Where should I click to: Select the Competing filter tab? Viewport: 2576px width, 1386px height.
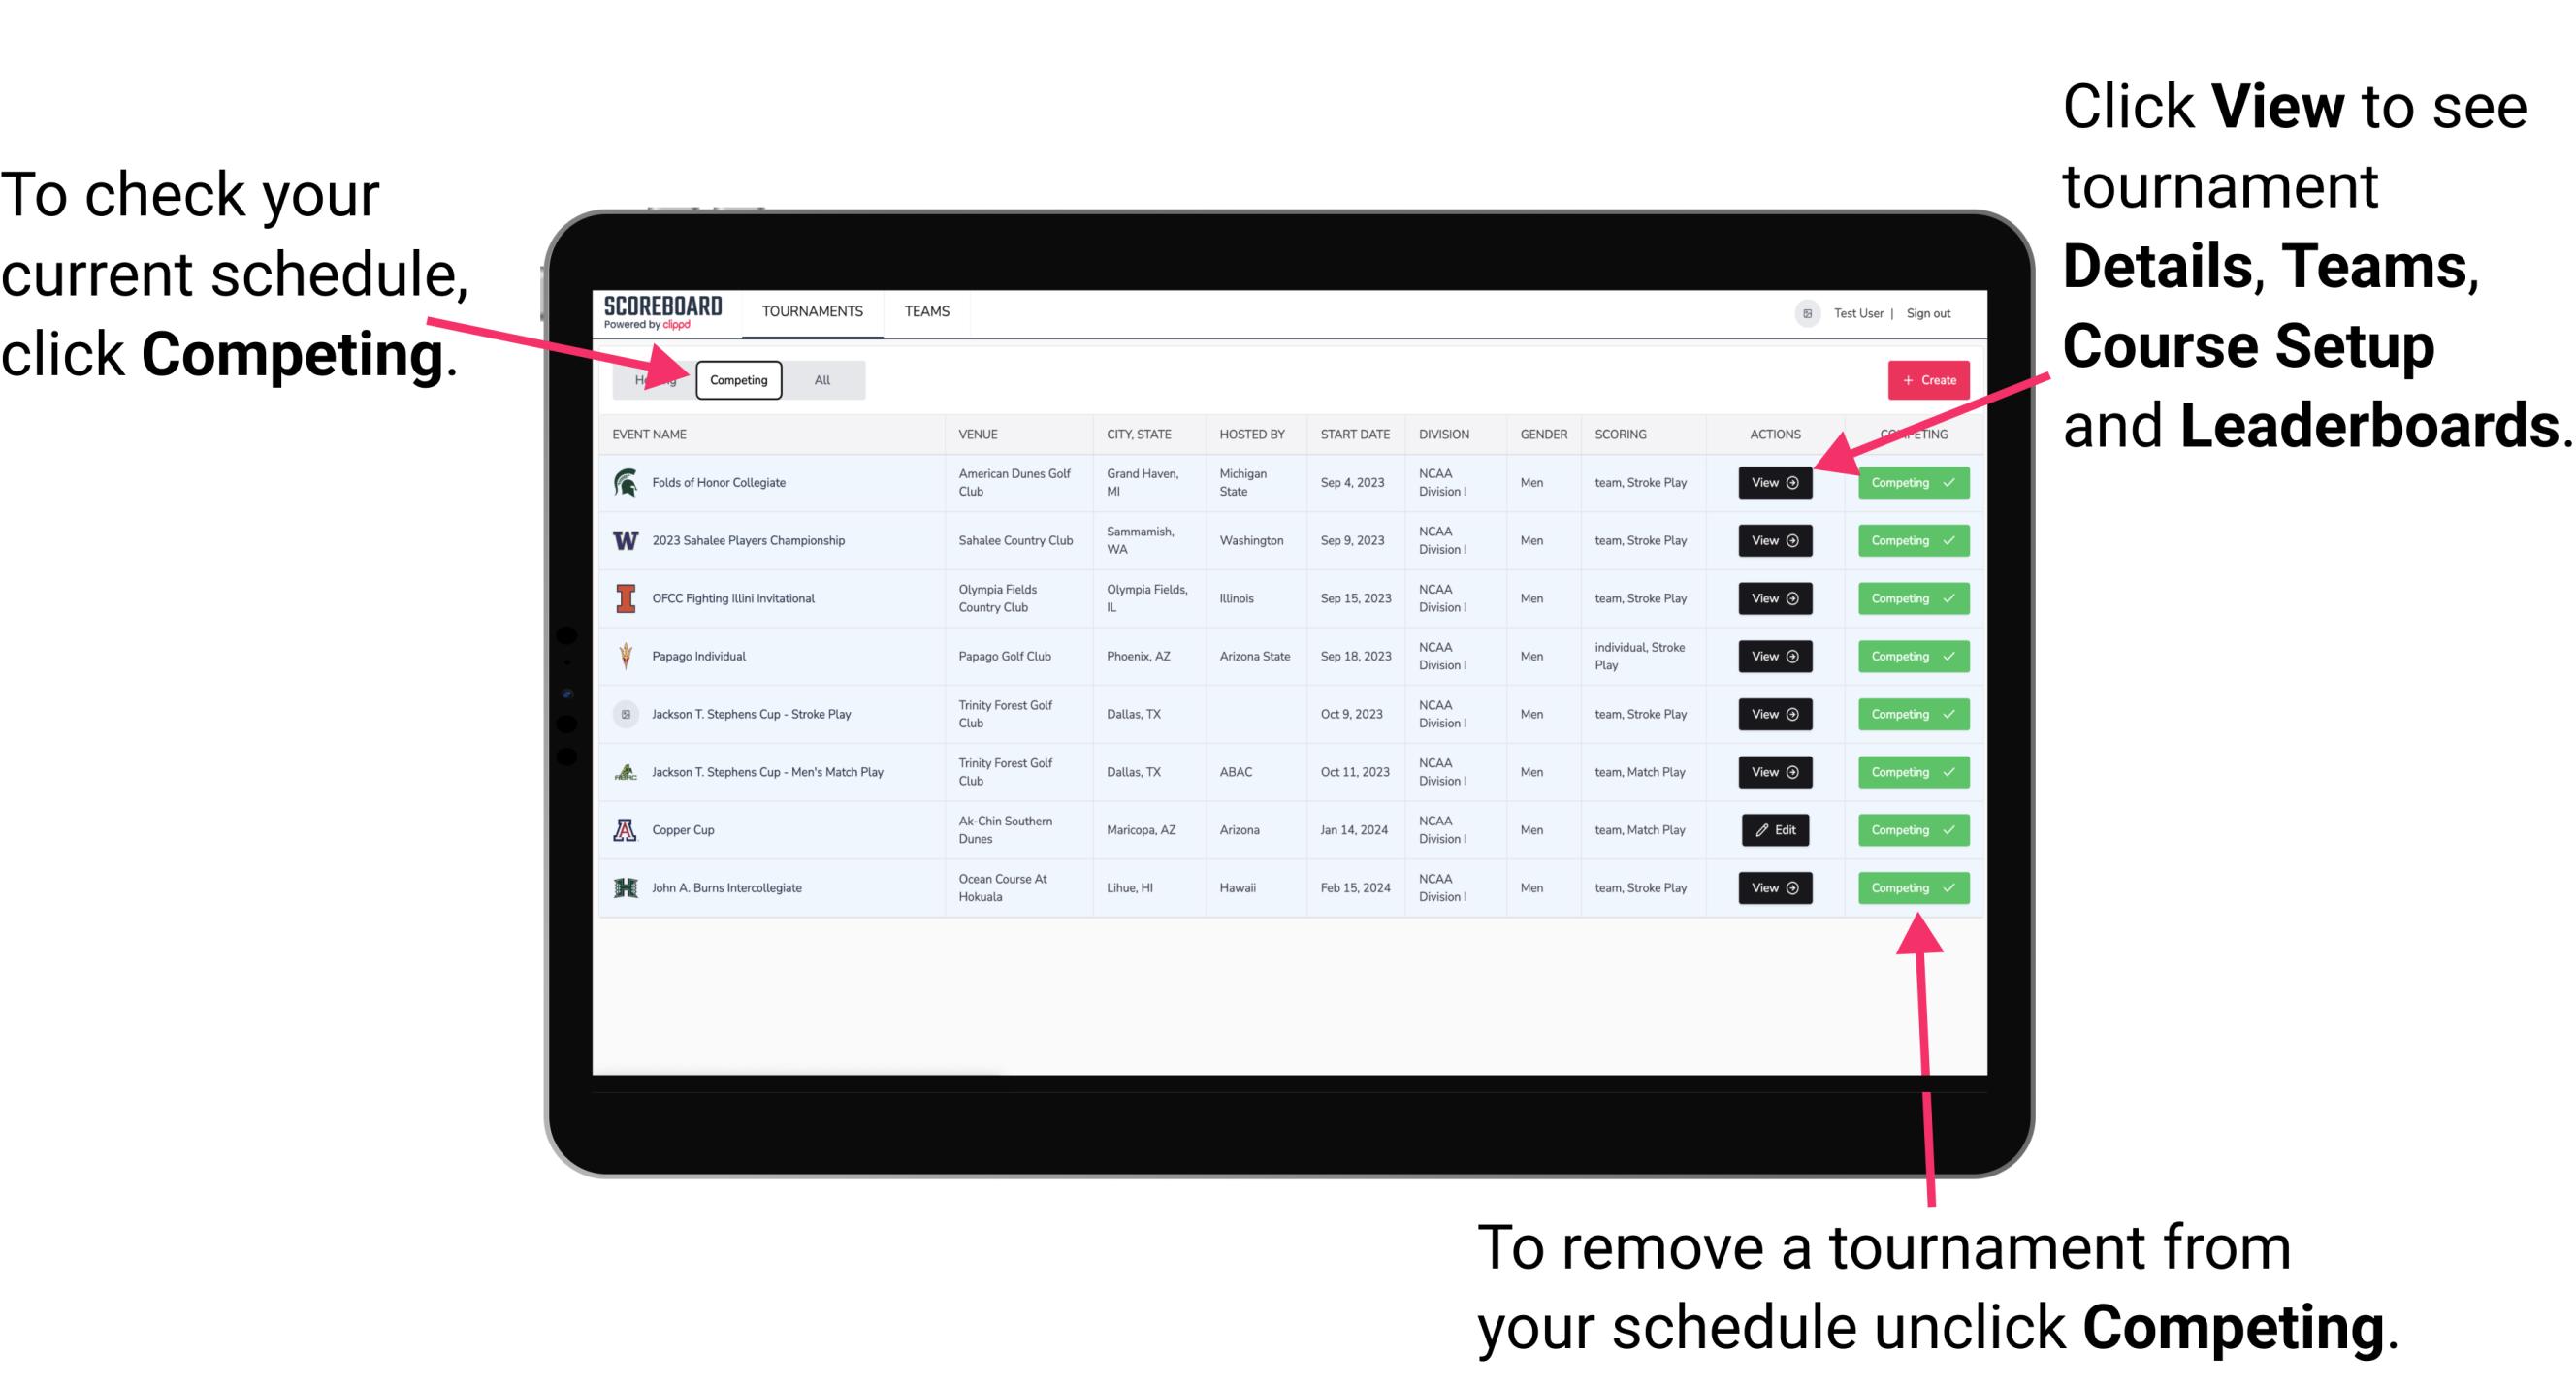pyautogui.click(x=737, y=379)
